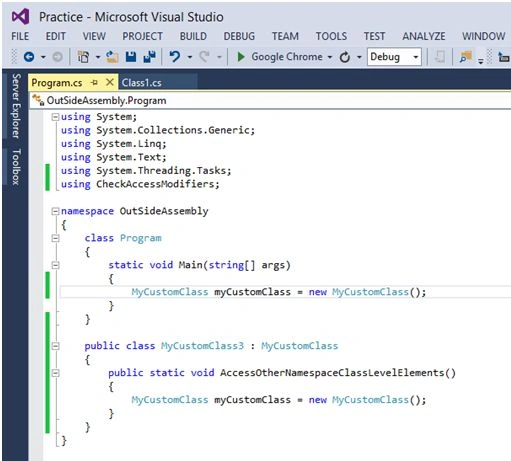Click the Visual Studio logo icon
This screenshot has width=511, height=461.
pyautogui.click(x=21, y=16)
